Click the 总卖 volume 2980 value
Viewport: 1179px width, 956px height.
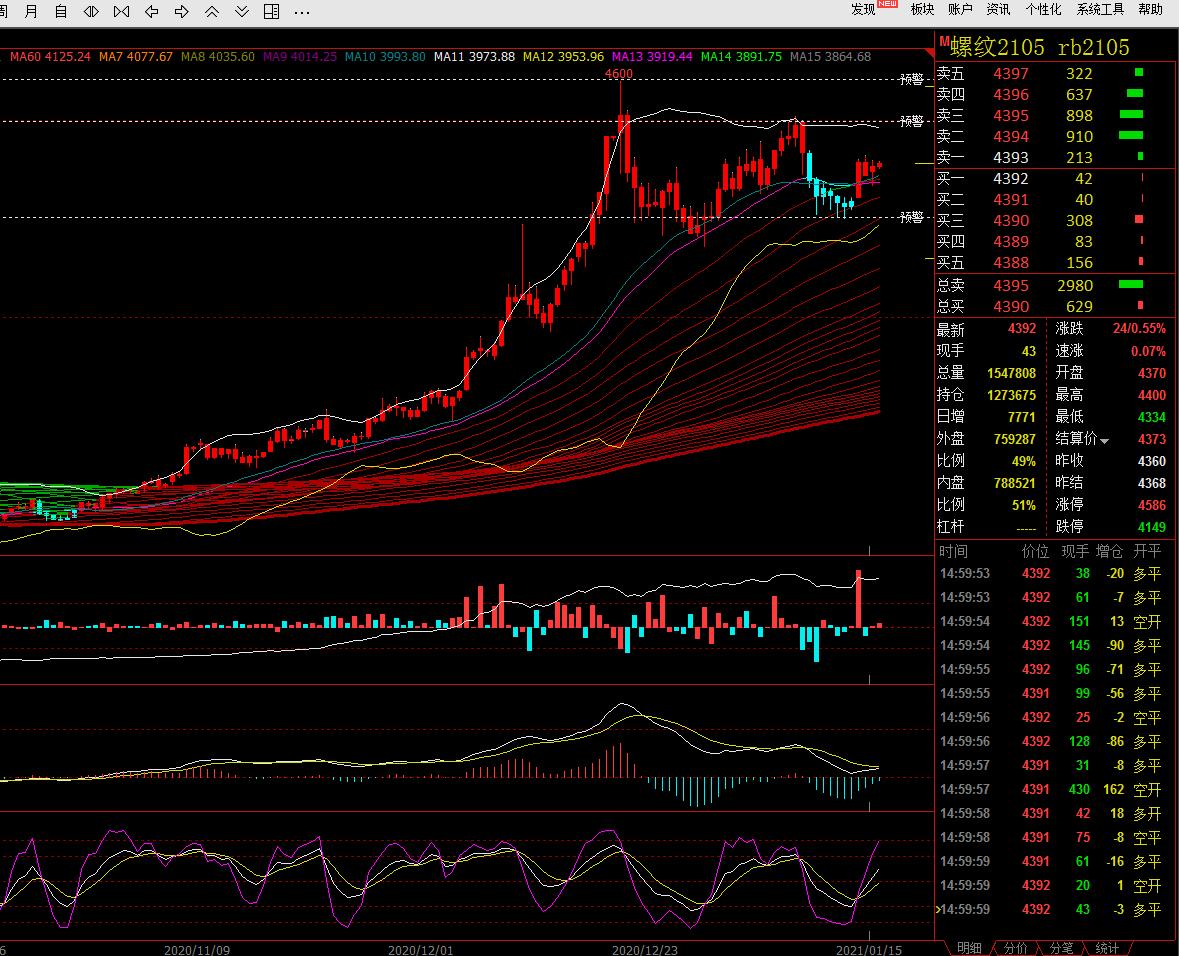[1074, 286]
